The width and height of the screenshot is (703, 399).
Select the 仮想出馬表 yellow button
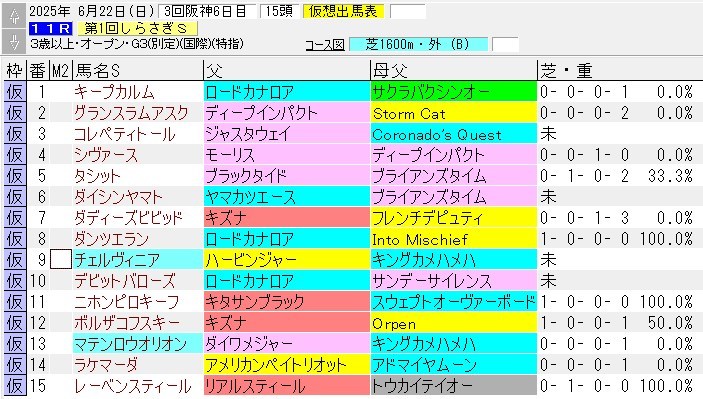[x=343, y=11]
